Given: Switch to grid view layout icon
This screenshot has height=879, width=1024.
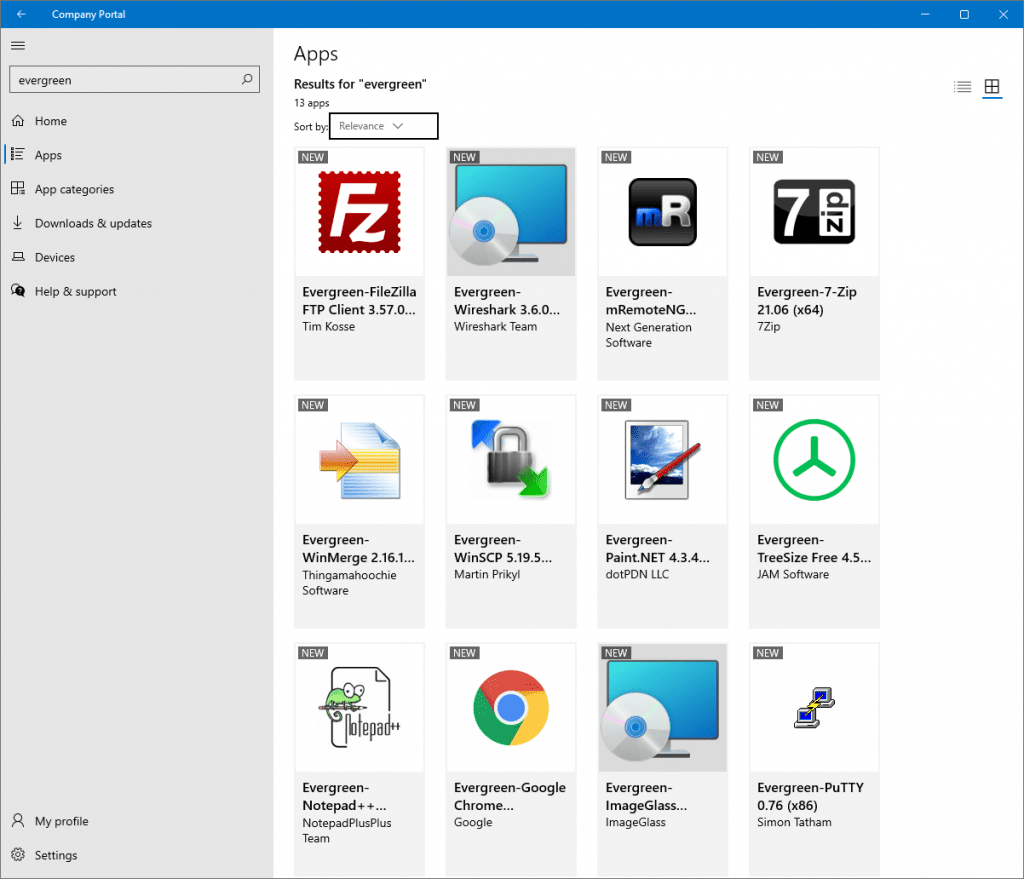Looking at the screenshot, I should coord(992,86).
